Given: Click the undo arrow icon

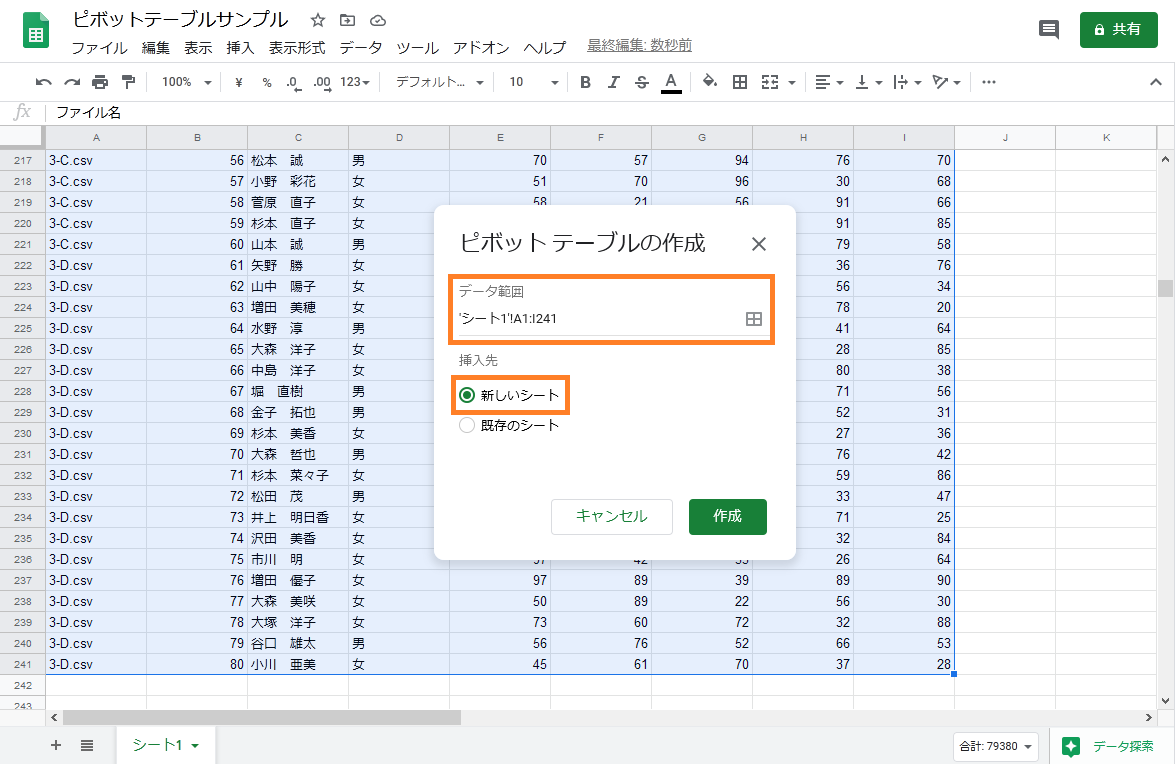Looking at the screenshot, I should (43, 82).
